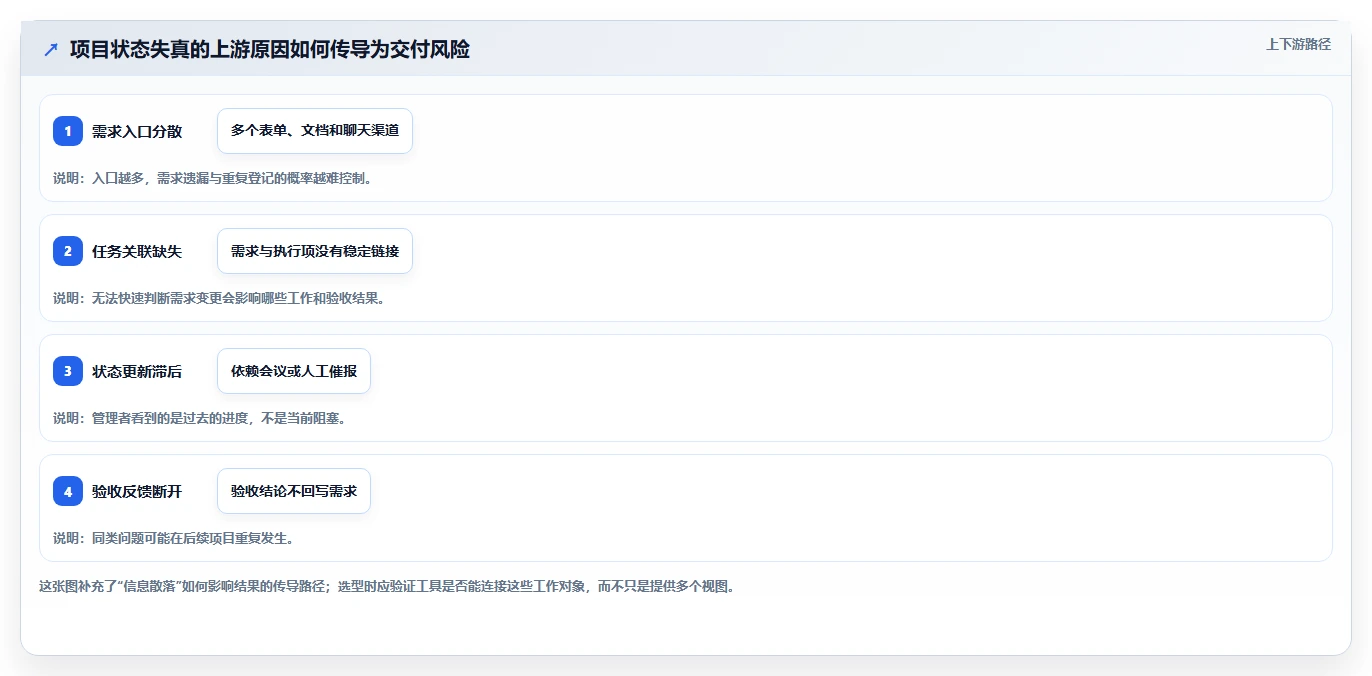This screenshot has width=1372, height=676.
Task: Select the 多个表单、文档和聊天渠道 chip
Action: click(x=315, y=131)
